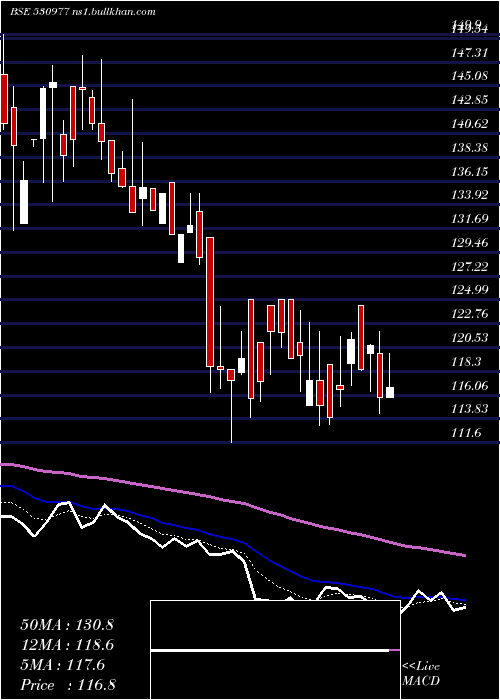Select the 118.3 price label
500x700 pixels.
(466, 362)
